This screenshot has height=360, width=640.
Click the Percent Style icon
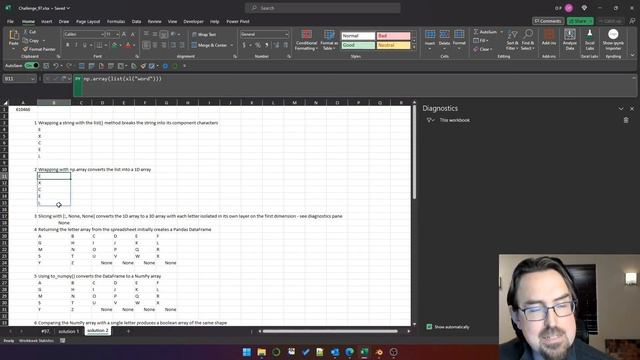(258, 45)
